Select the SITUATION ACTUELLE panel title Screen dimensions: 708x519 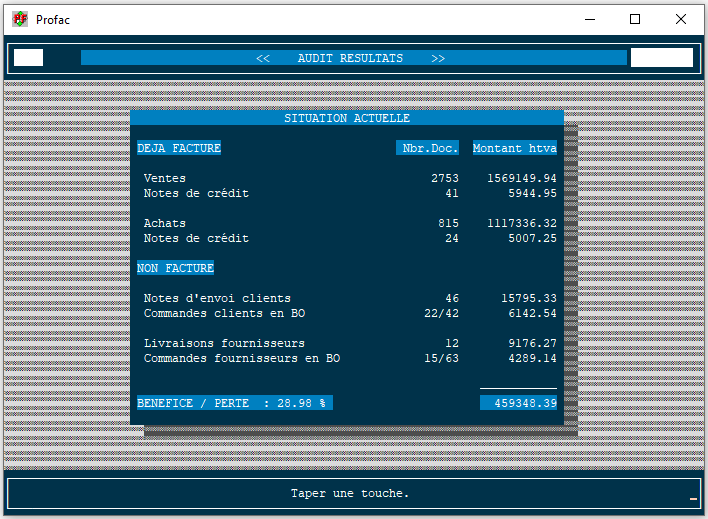[x=347, y=118]
